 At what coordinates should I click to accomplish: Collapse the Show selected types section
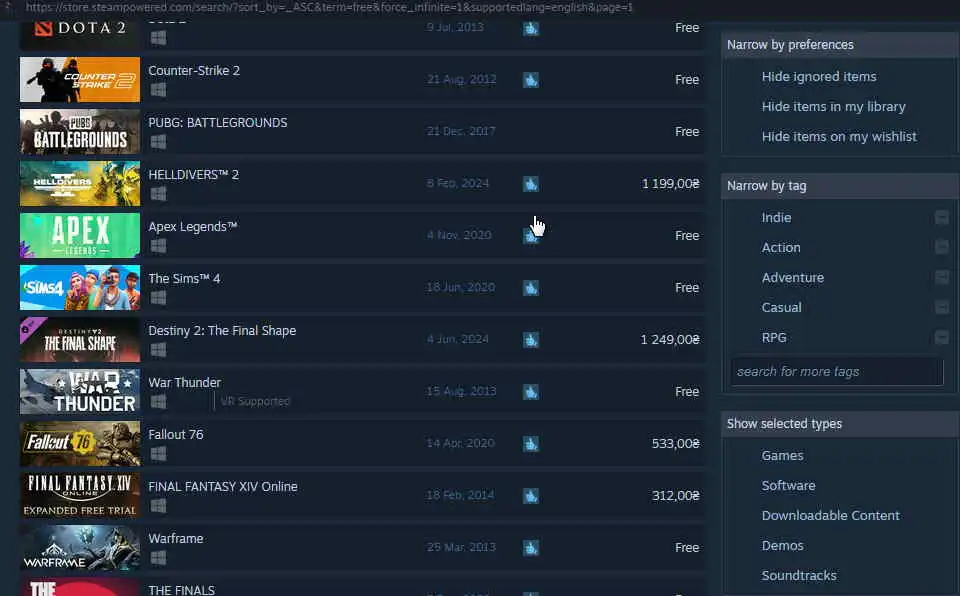[x=840, y=424]
